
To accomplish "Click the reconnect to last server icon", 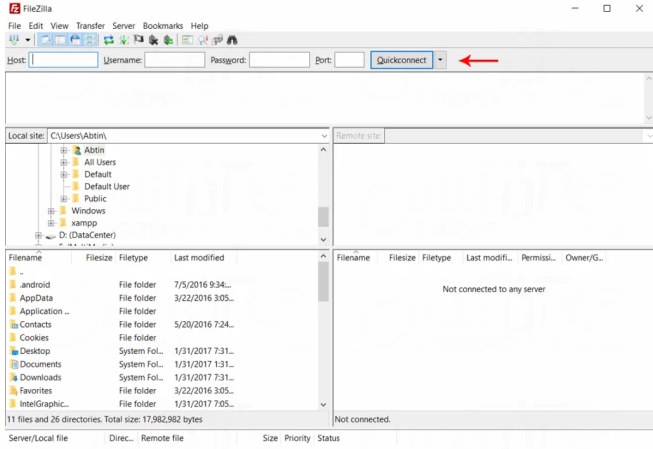I will coord(169,40).
